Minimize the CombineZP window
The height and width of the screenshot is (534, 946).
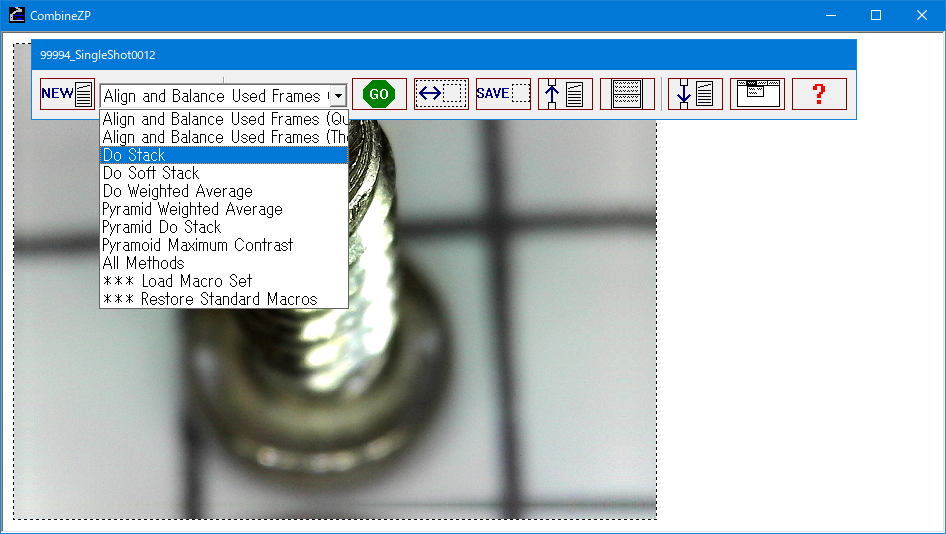coord(831,16)
